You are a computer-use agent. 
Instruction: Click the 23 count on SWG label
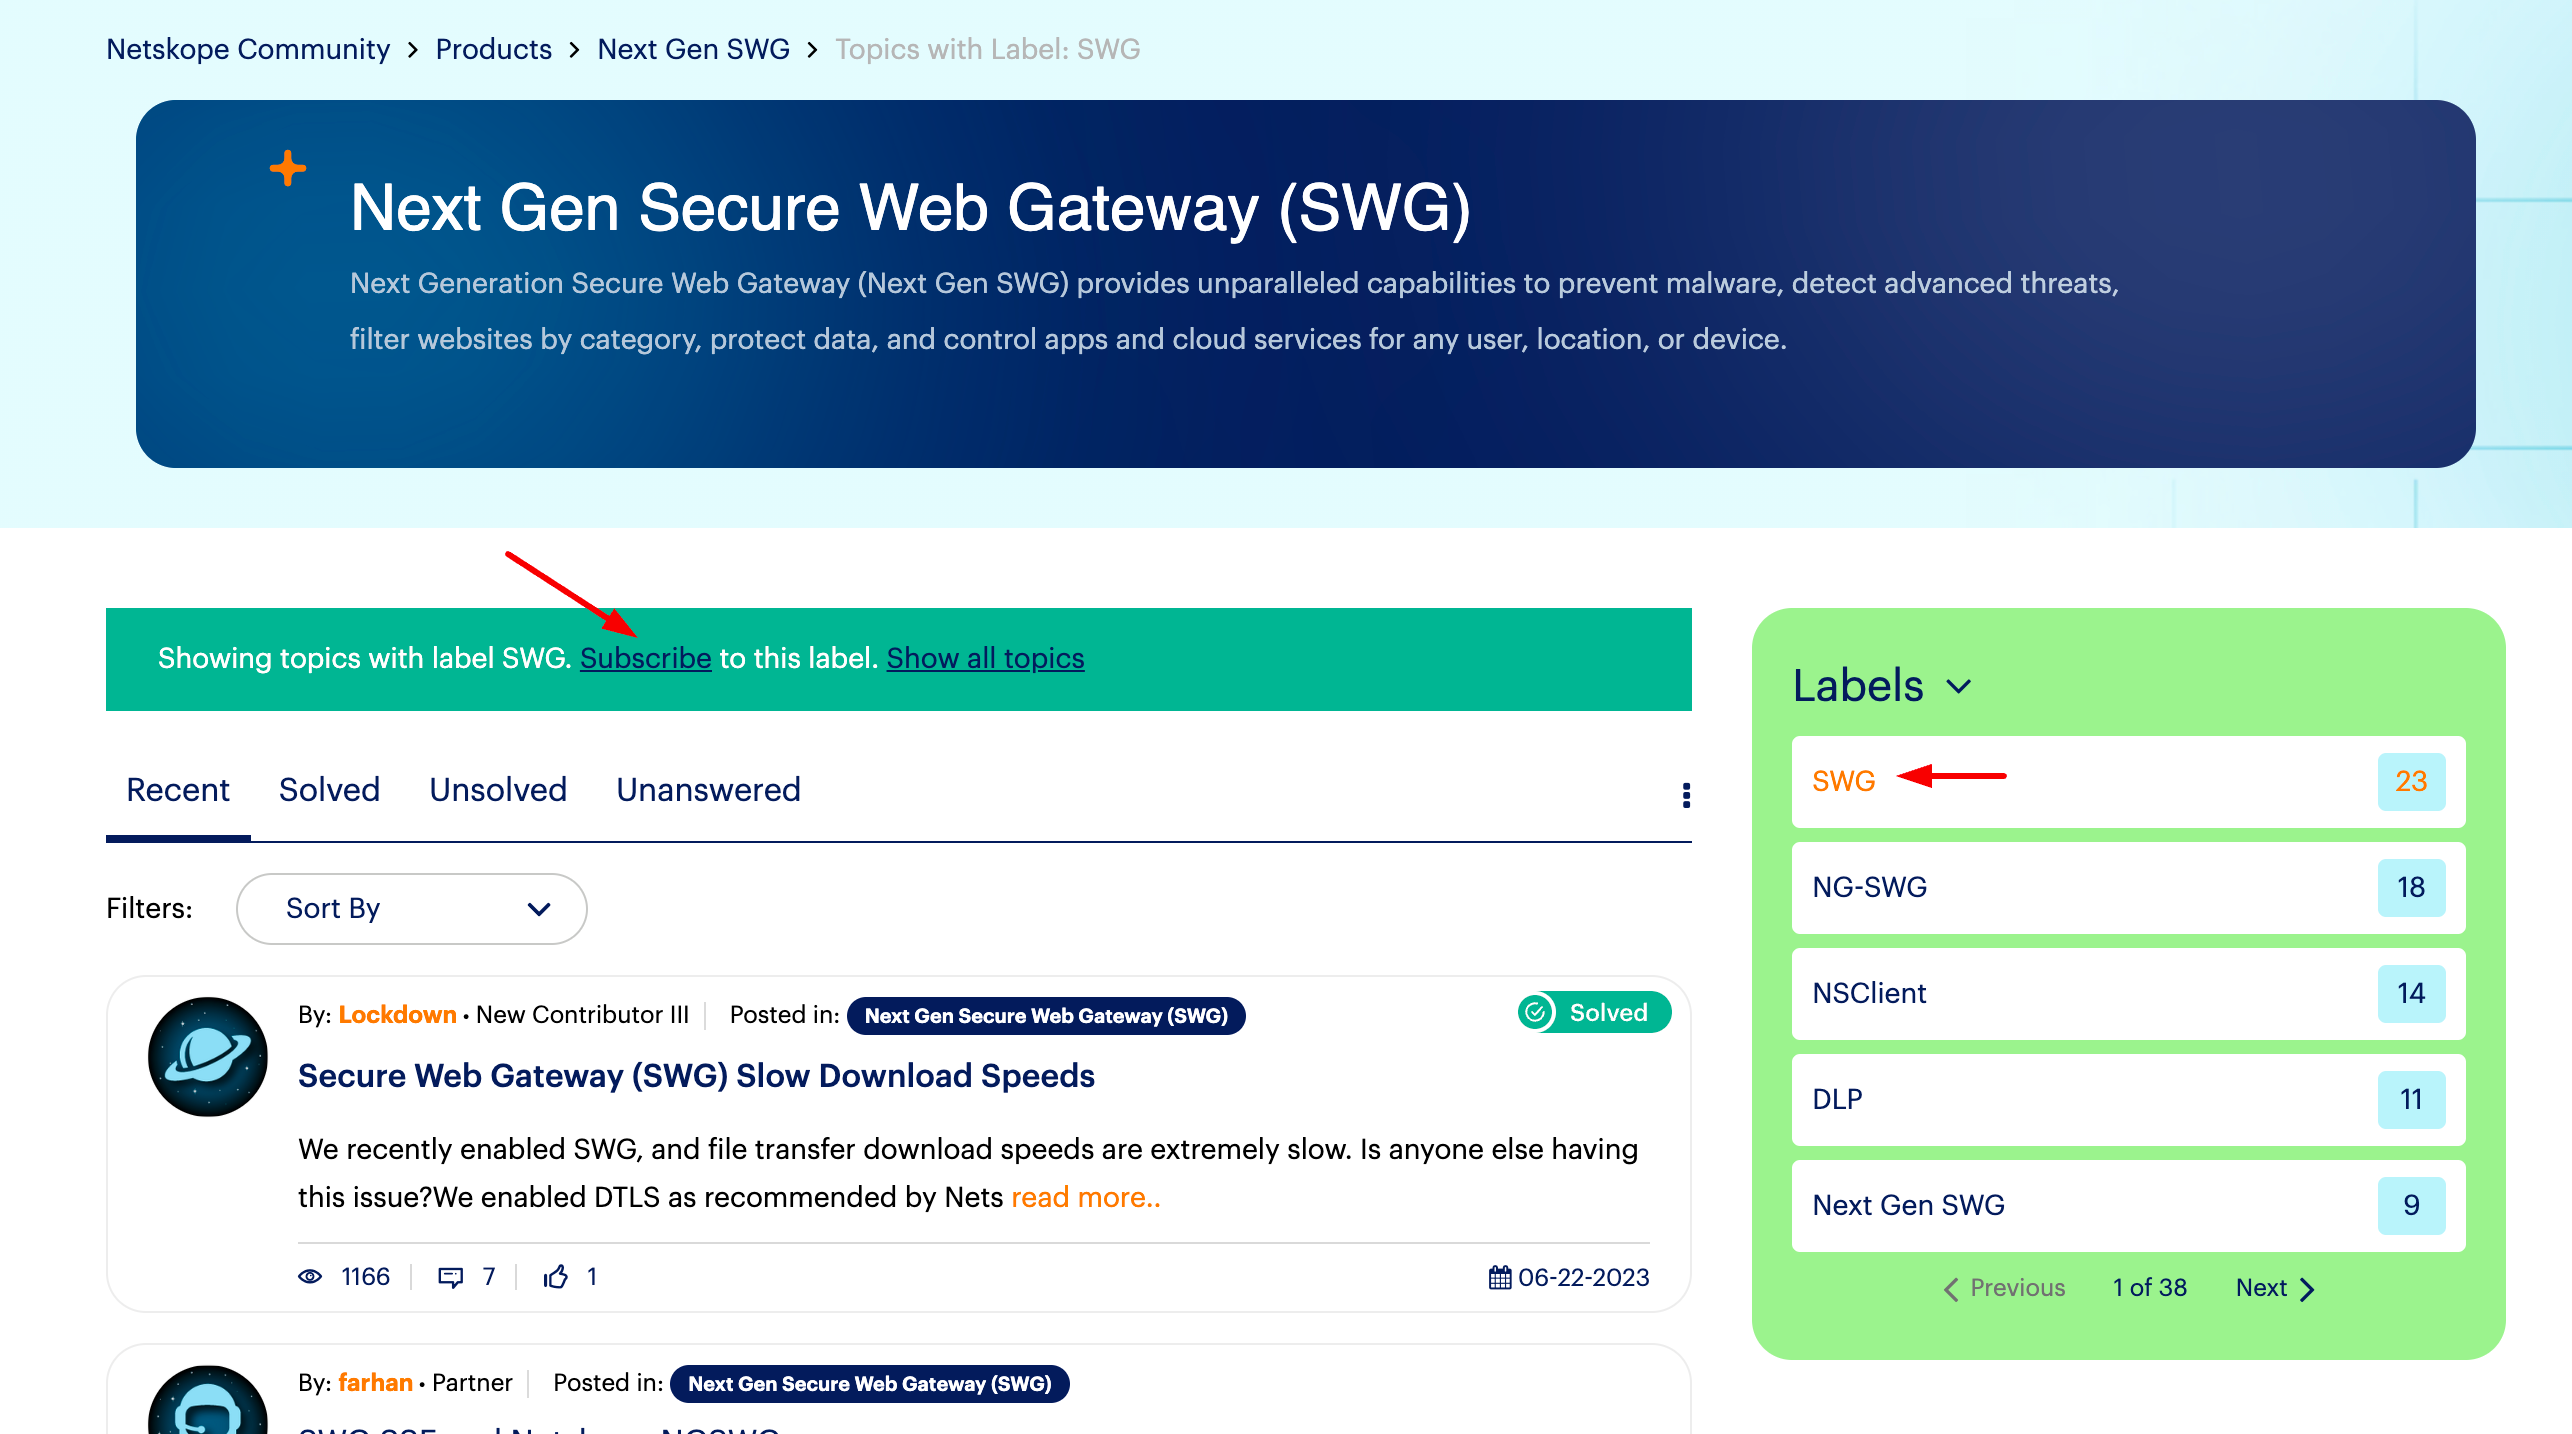pos(2411,781)
